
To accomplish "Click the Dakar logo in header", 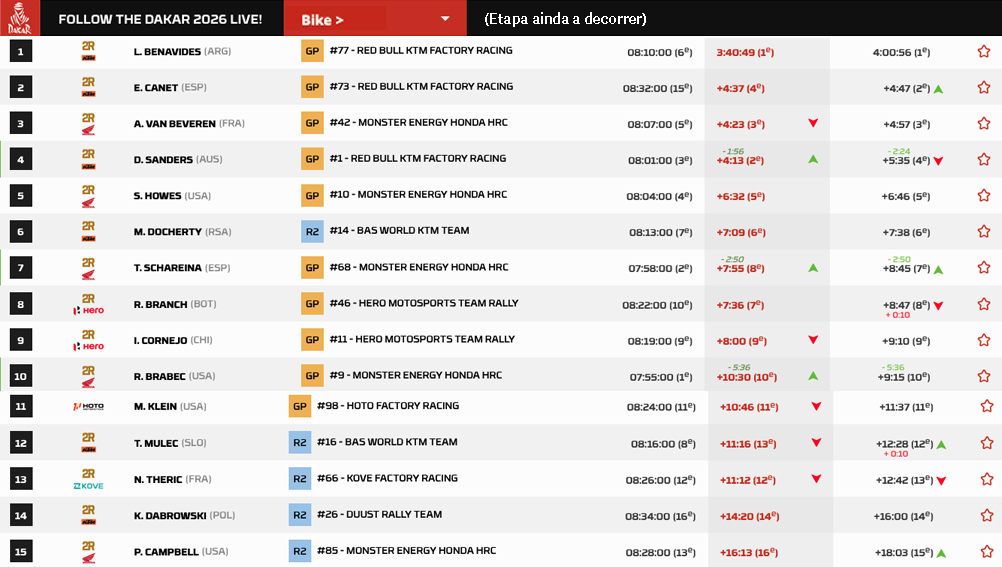I will click(x=20, y=18).
